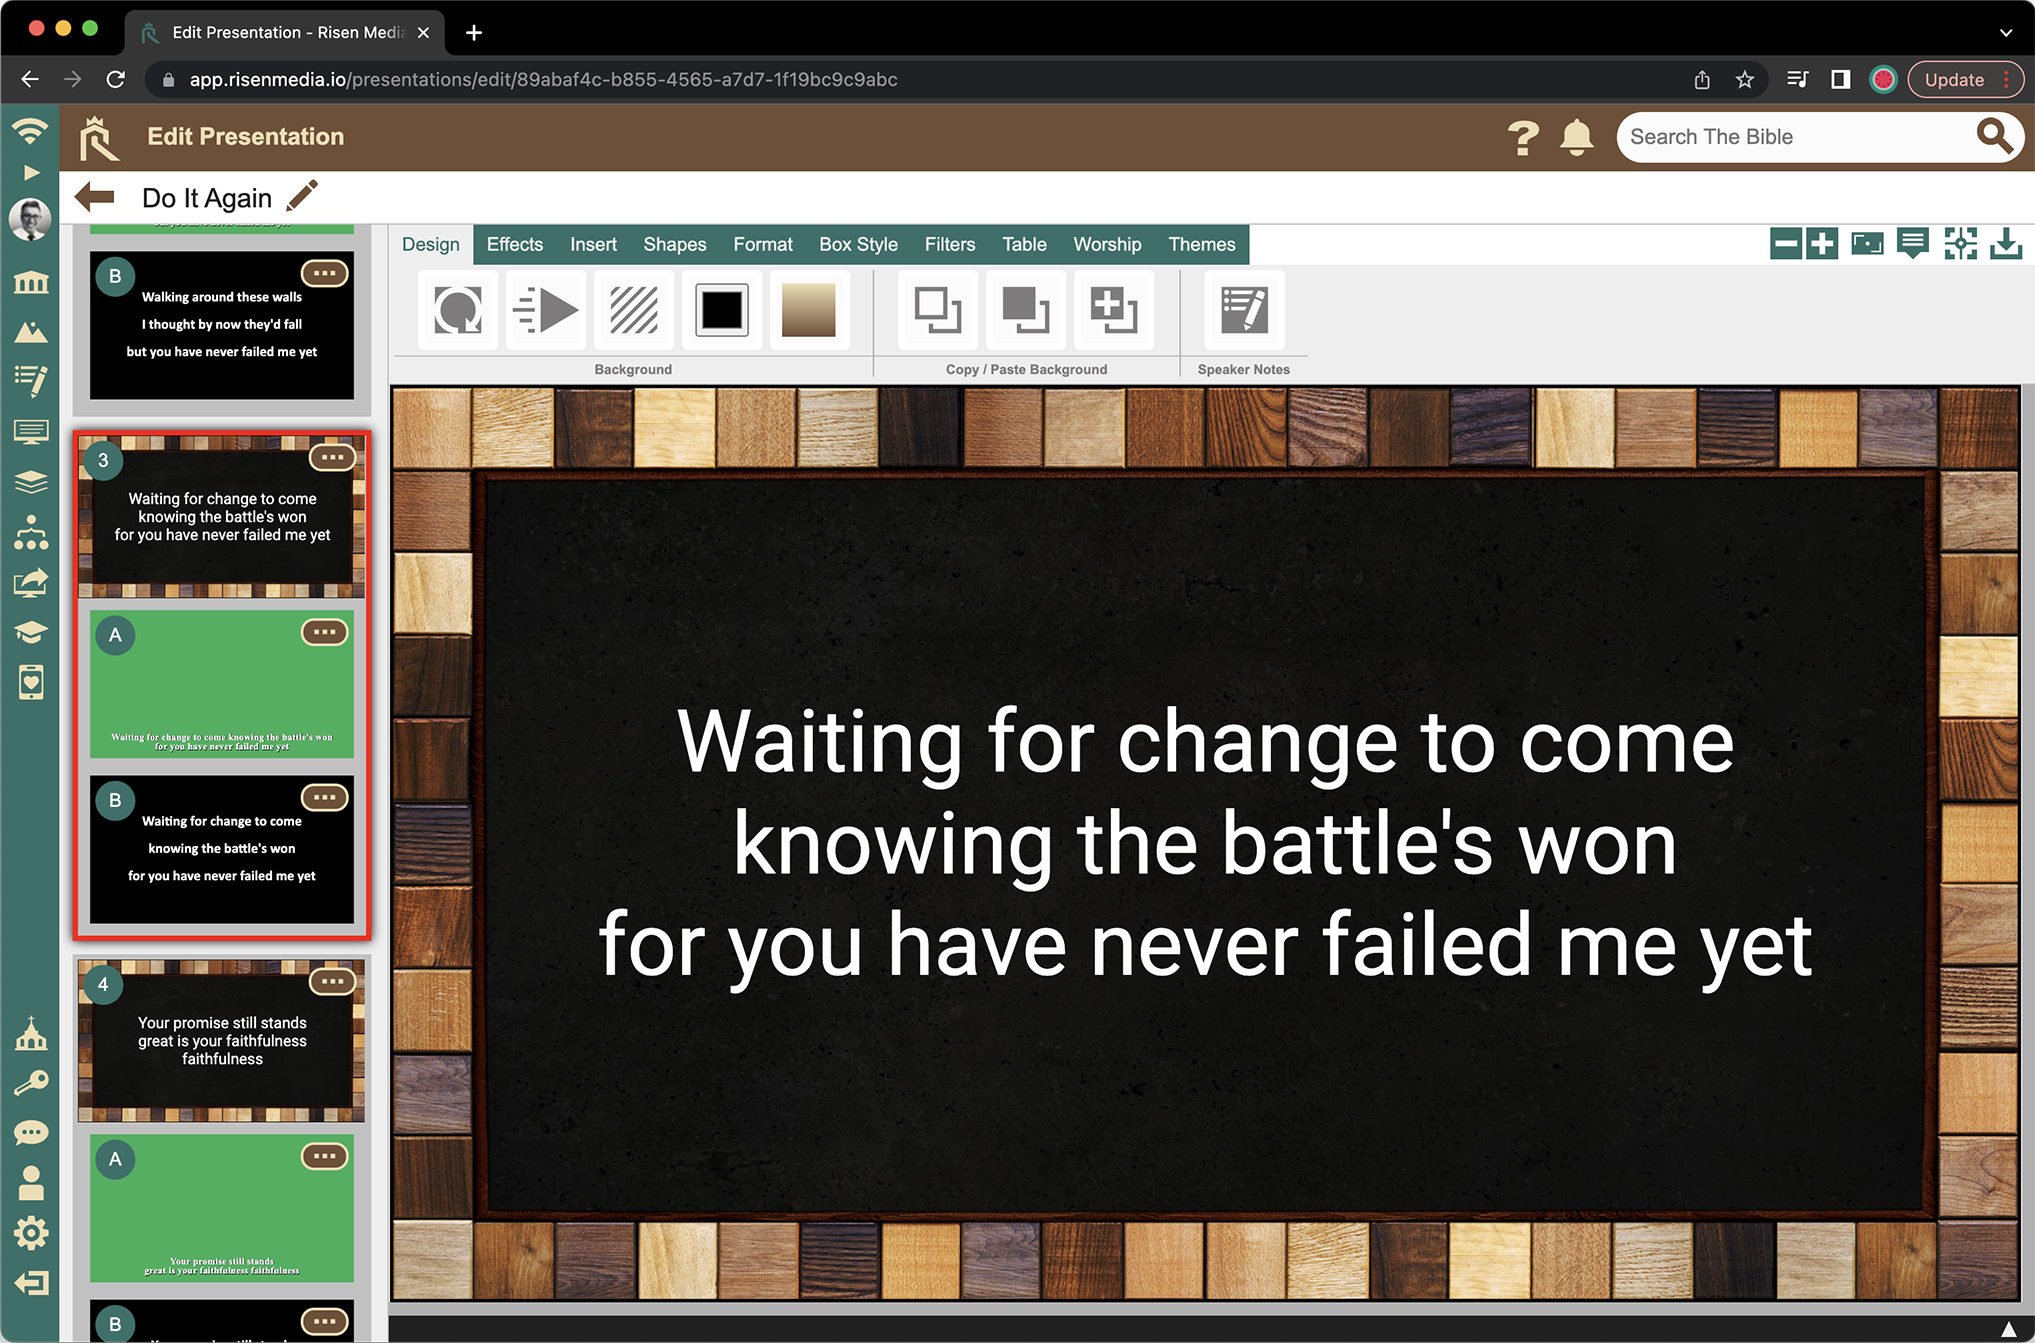
Task: Open the user profile avatar
Action: pyautogui.click(x=30, y=219)
